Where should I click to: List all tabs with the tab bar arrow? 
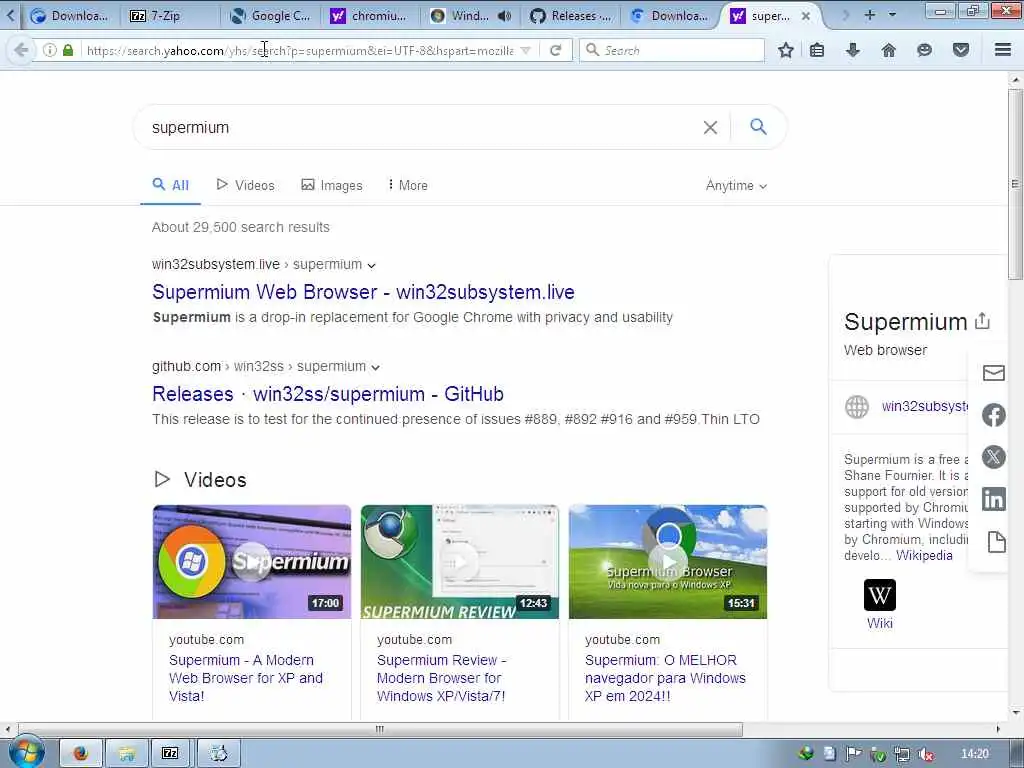(892, 14)
